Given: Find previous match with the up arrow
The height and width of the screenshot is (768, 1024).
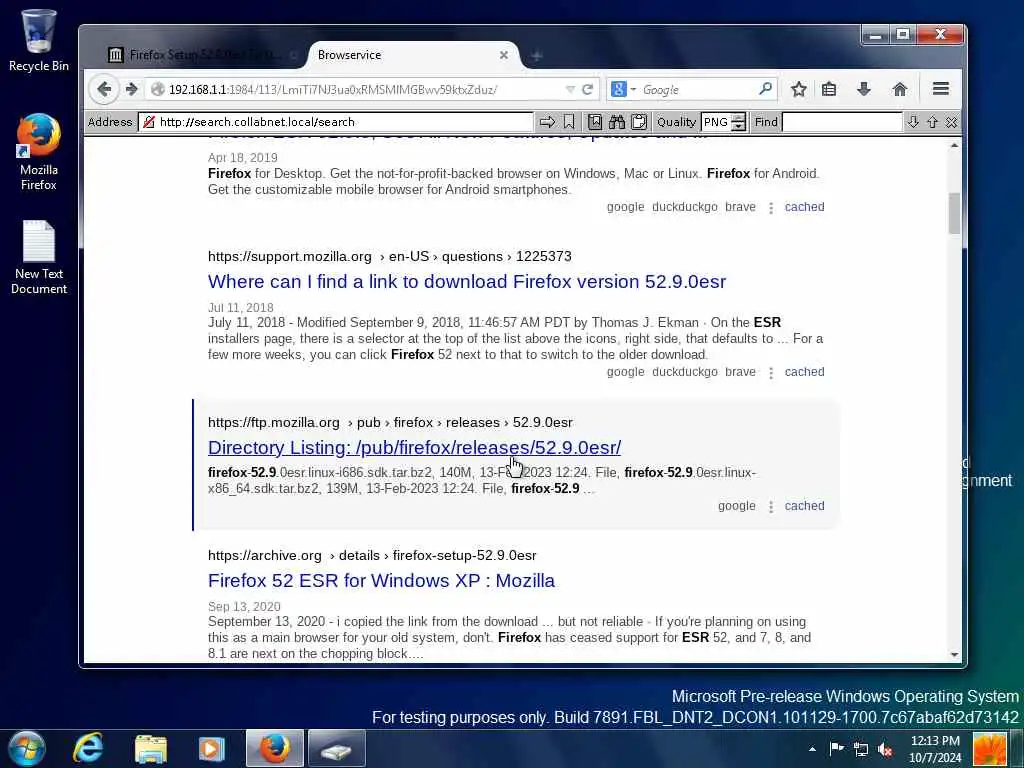Looking at the screenshot, I should coord(932,122).
